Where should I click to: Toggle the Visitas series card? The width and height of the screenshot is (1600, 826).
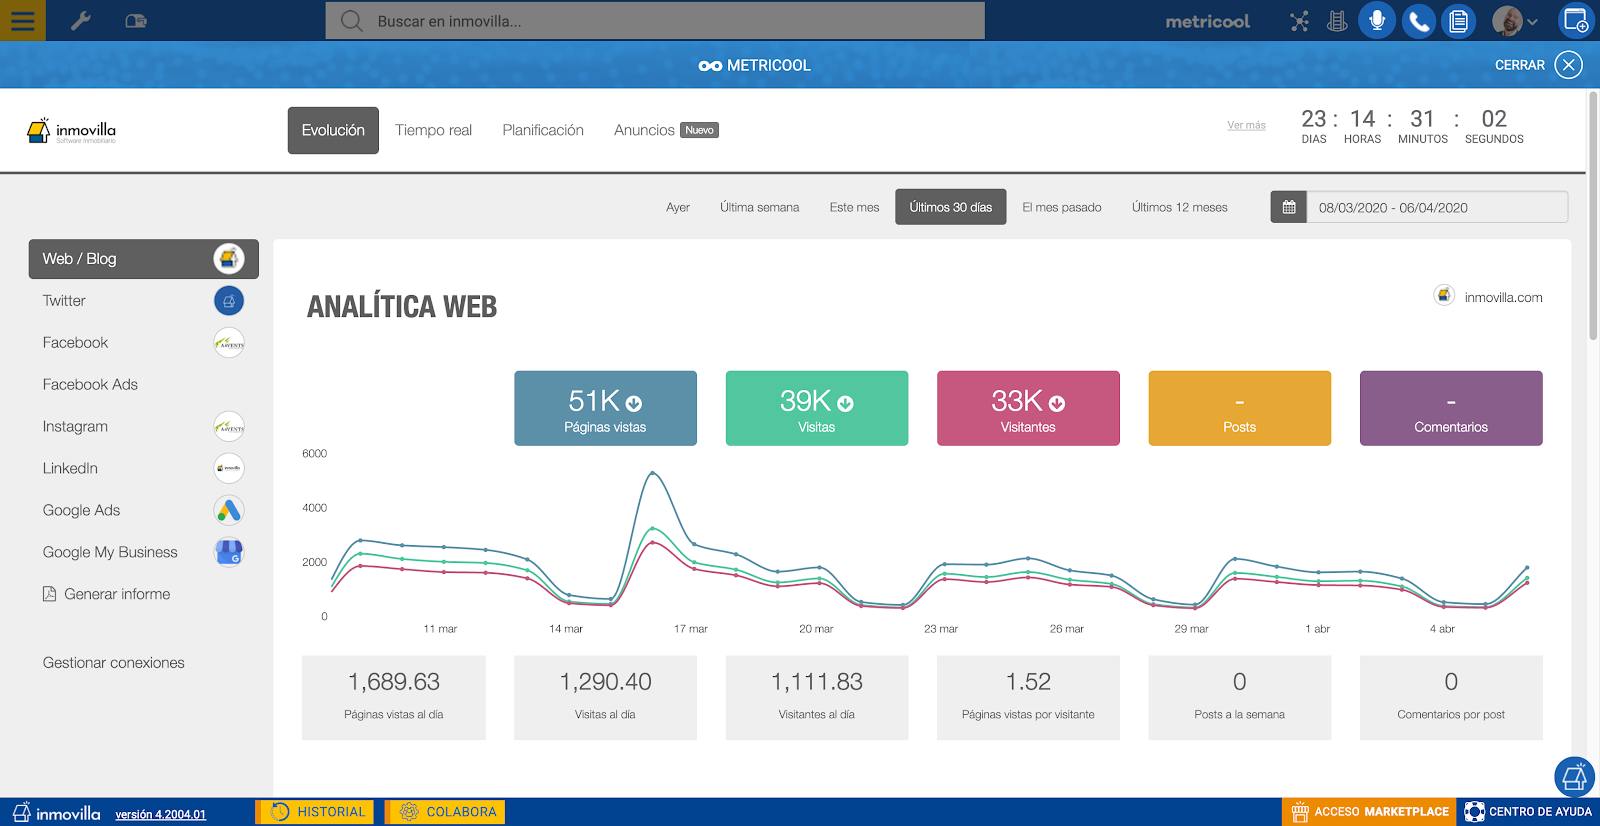pos(817,408)
